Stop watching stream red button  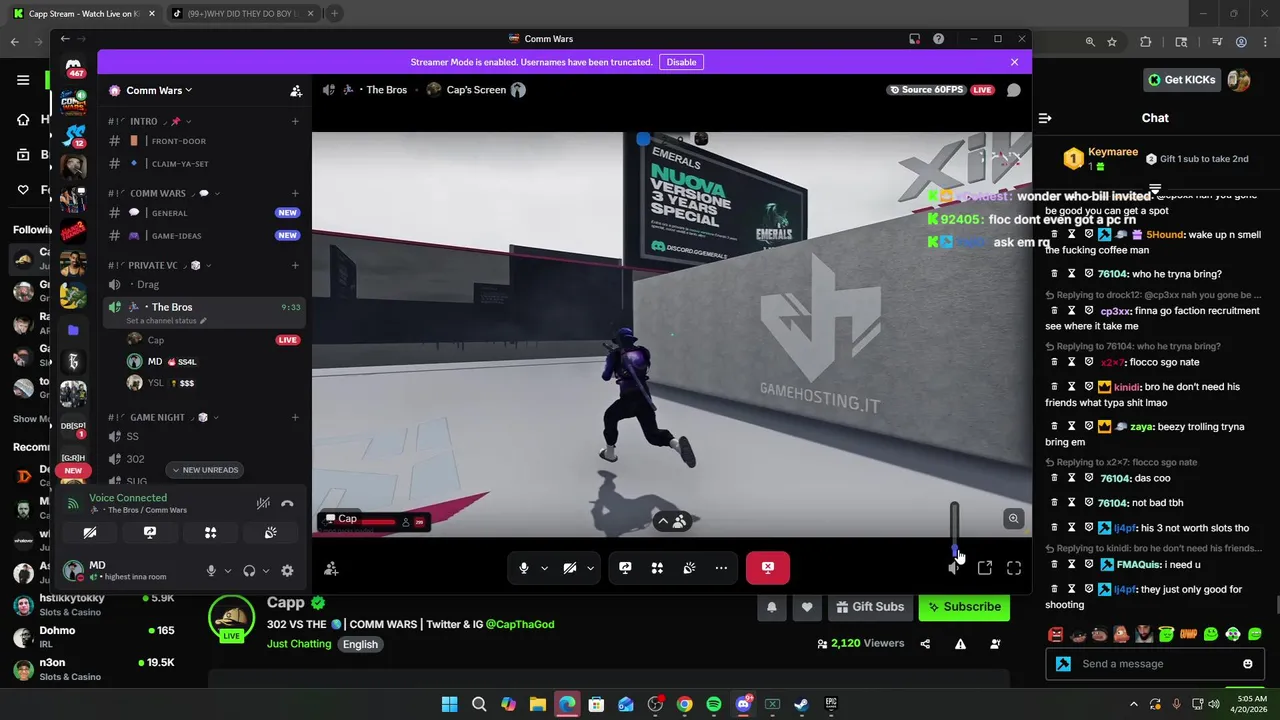coord(768,568)
